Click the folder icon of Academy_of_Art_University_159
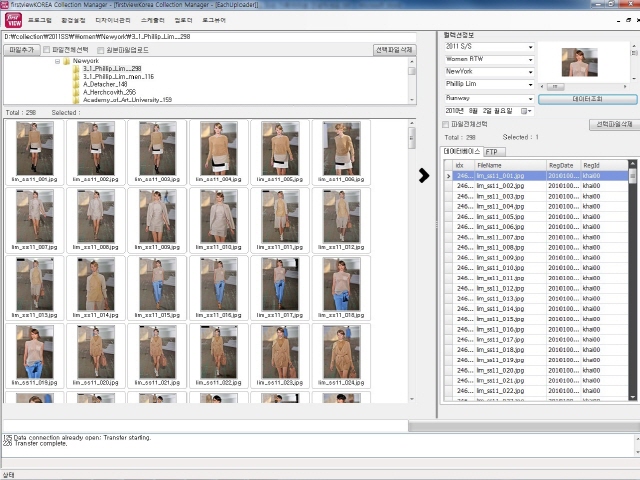 click(76, 100)
